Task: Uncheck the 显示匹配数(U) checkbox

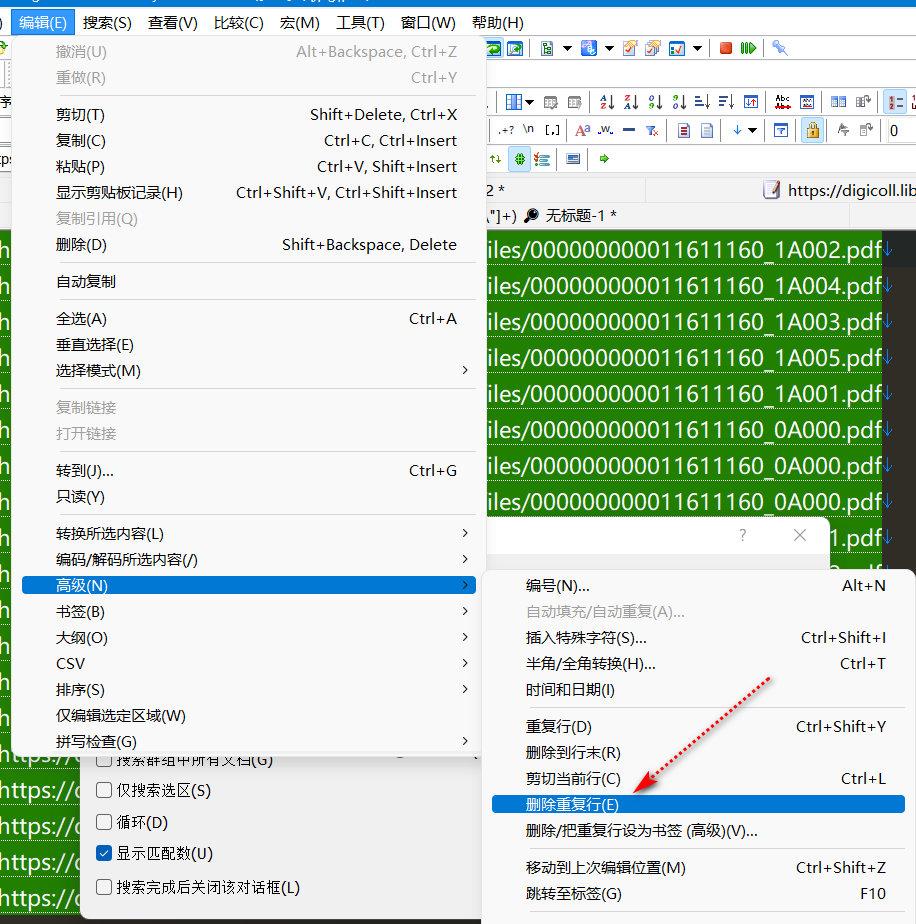Action: click(104, 854)
